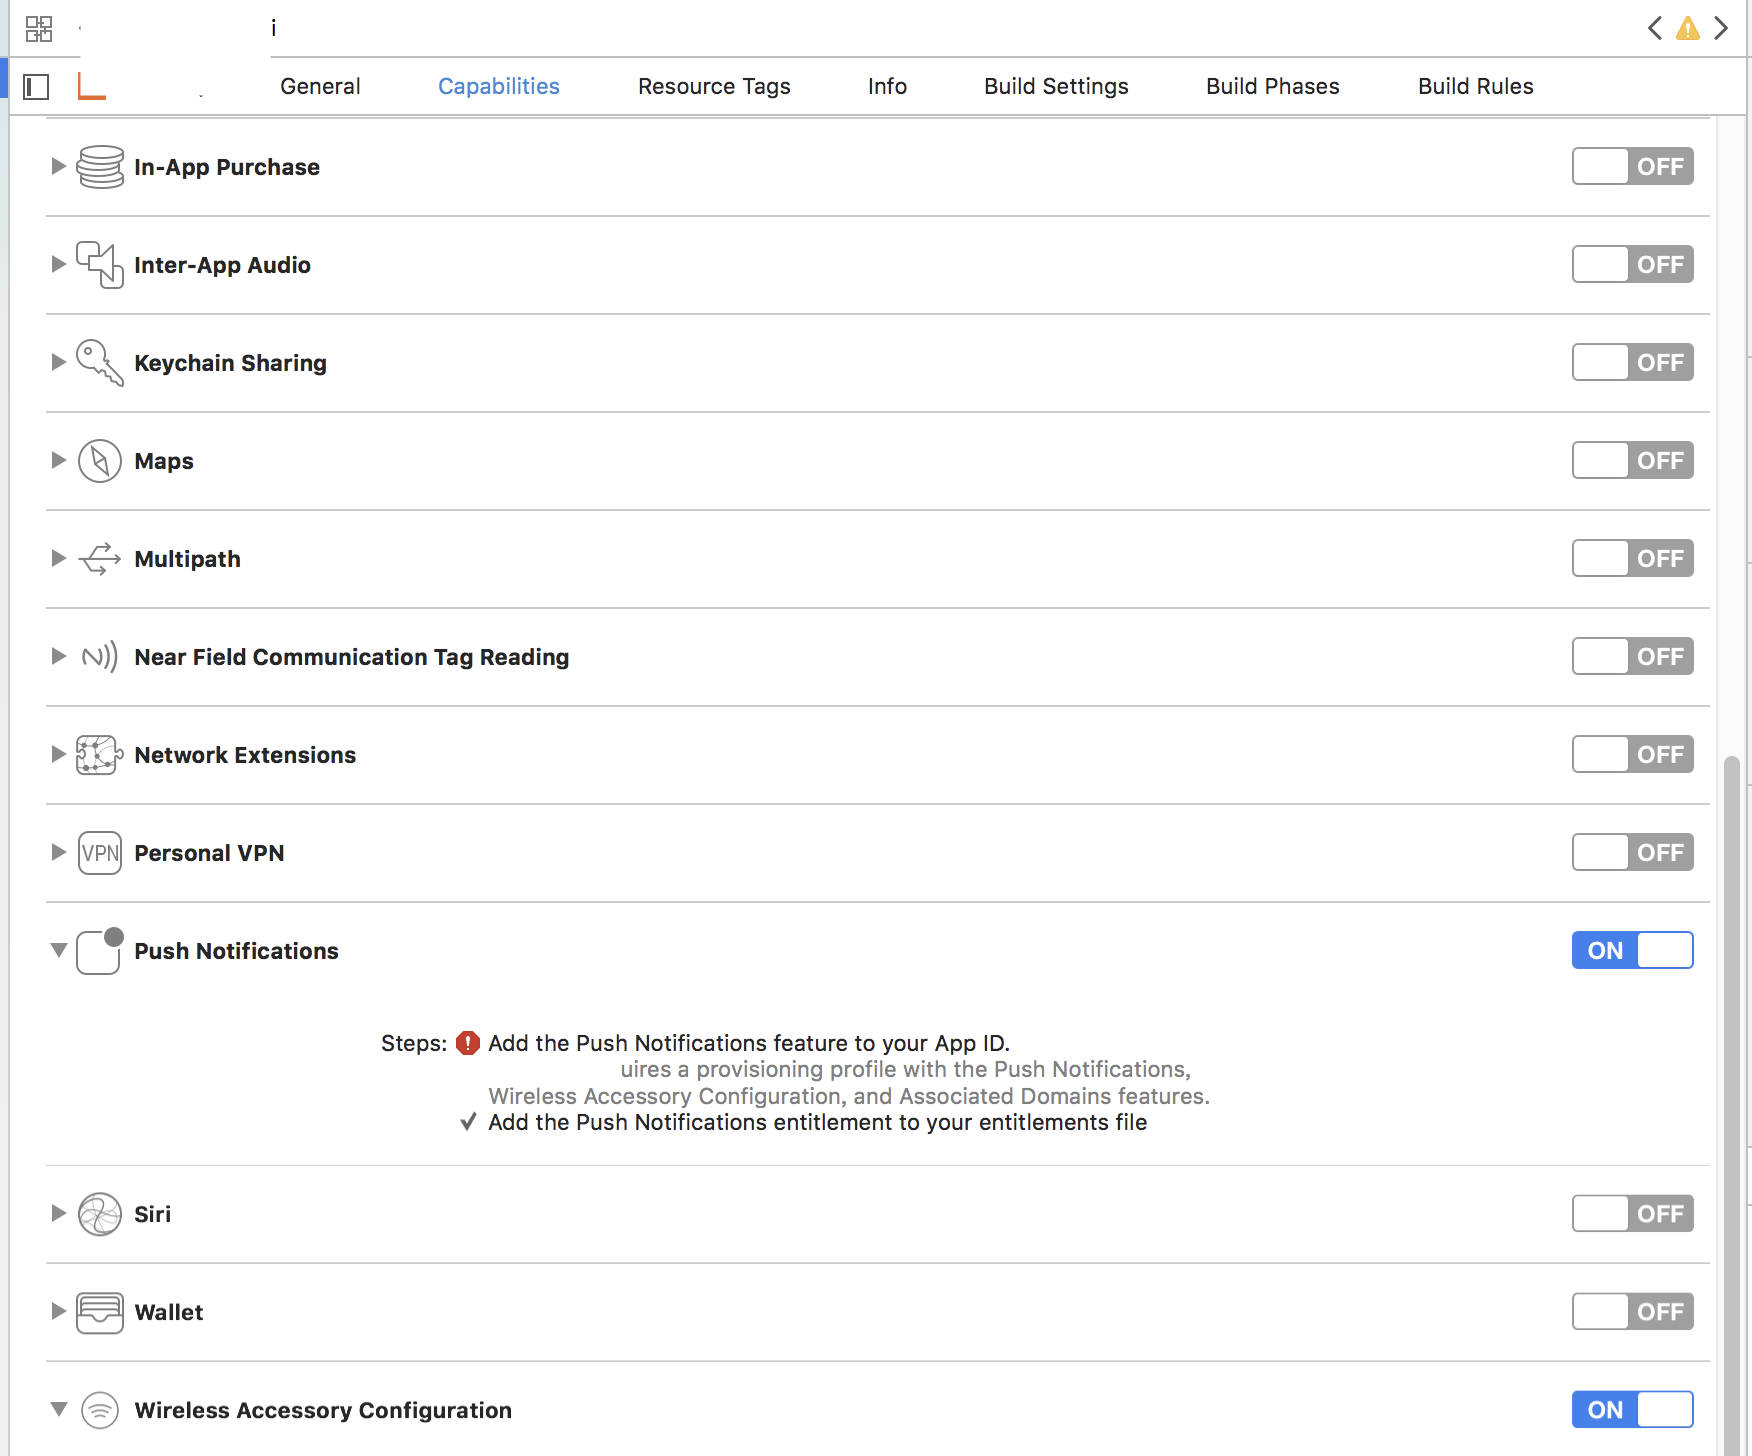
Task: Disable Wireless Accessory Configuration switch
Action: 1632,1410
